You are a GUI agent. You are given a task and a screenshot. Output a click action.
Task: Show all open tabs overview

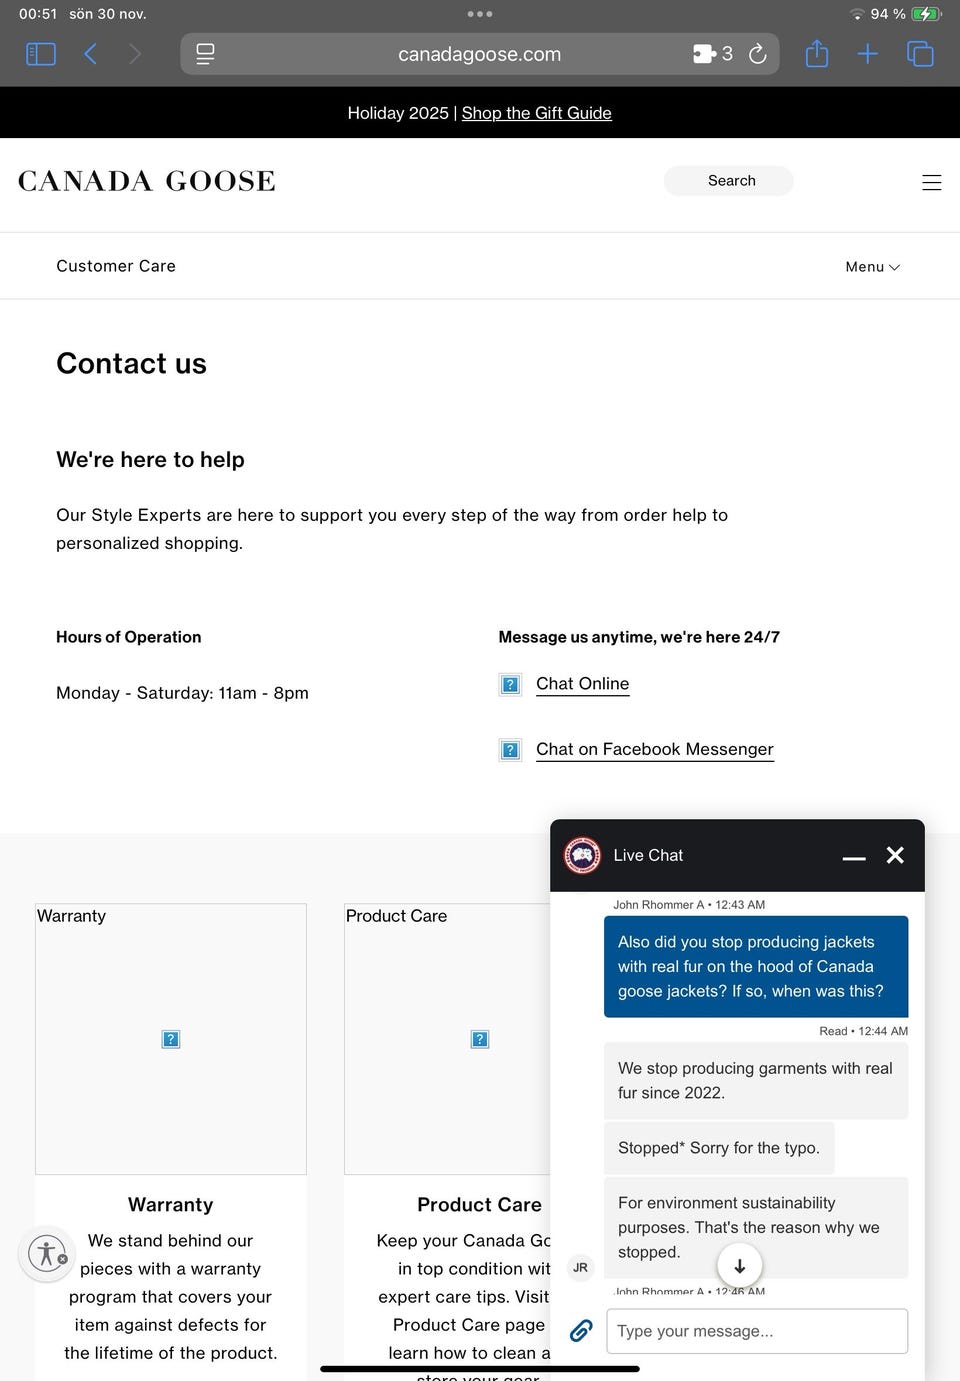920,54
